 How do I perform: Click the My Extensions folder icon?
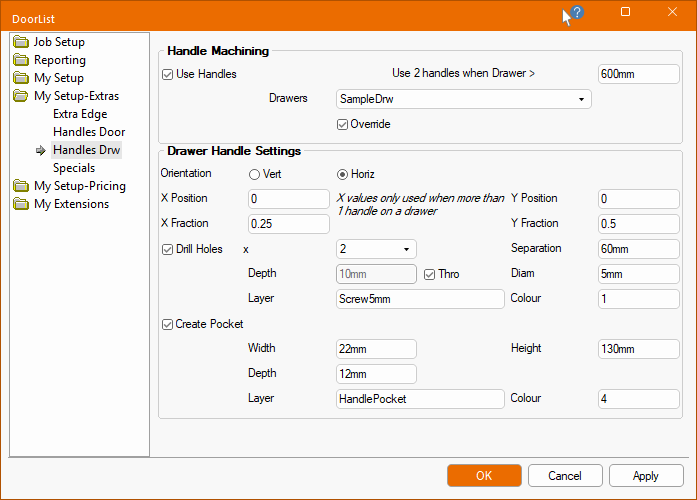coord(21,204)
